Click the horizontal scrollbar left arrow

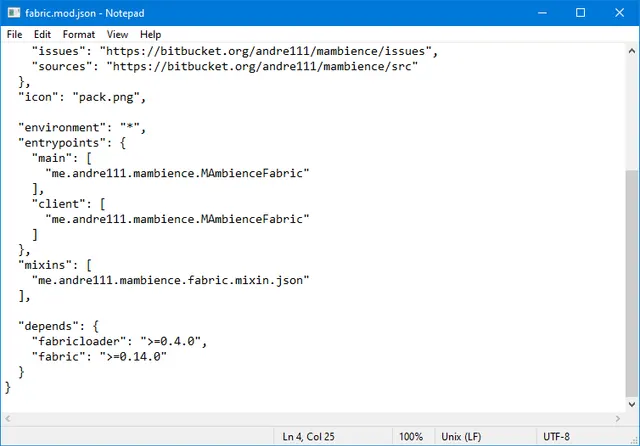(8, 418)
